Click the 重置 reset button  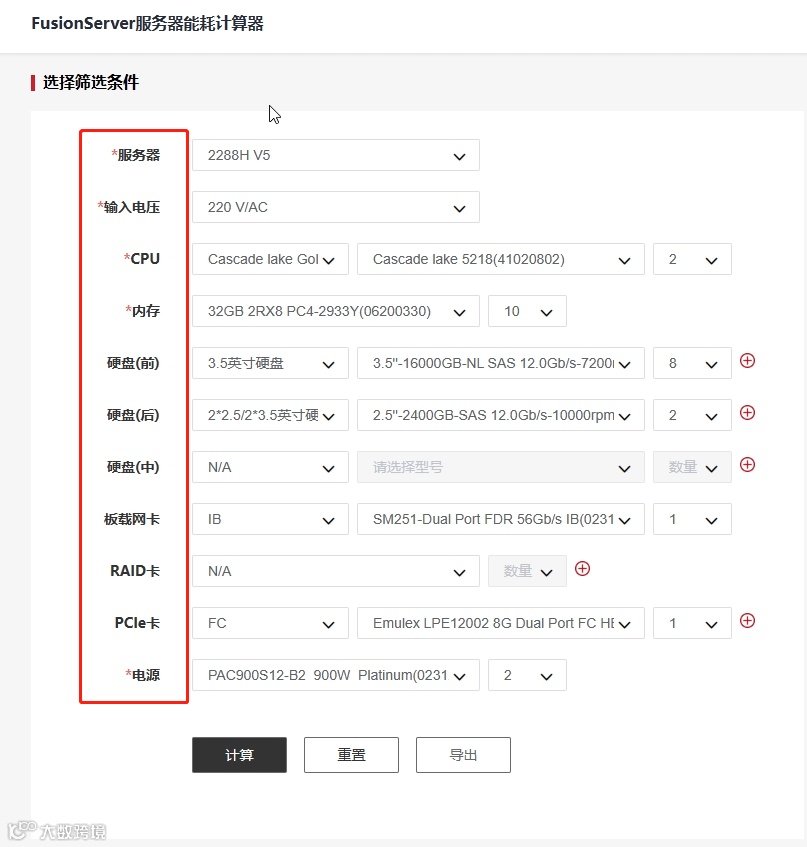[351, 755]
